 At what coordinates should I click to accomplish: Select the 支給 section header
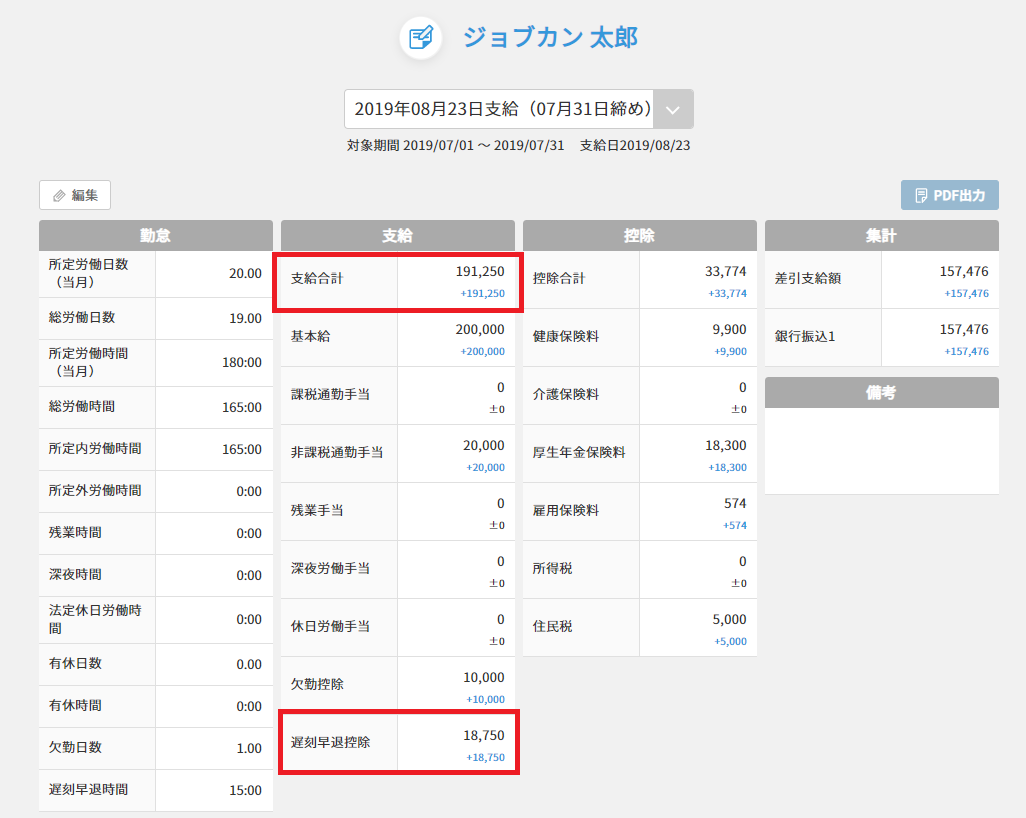click(397, 235)
